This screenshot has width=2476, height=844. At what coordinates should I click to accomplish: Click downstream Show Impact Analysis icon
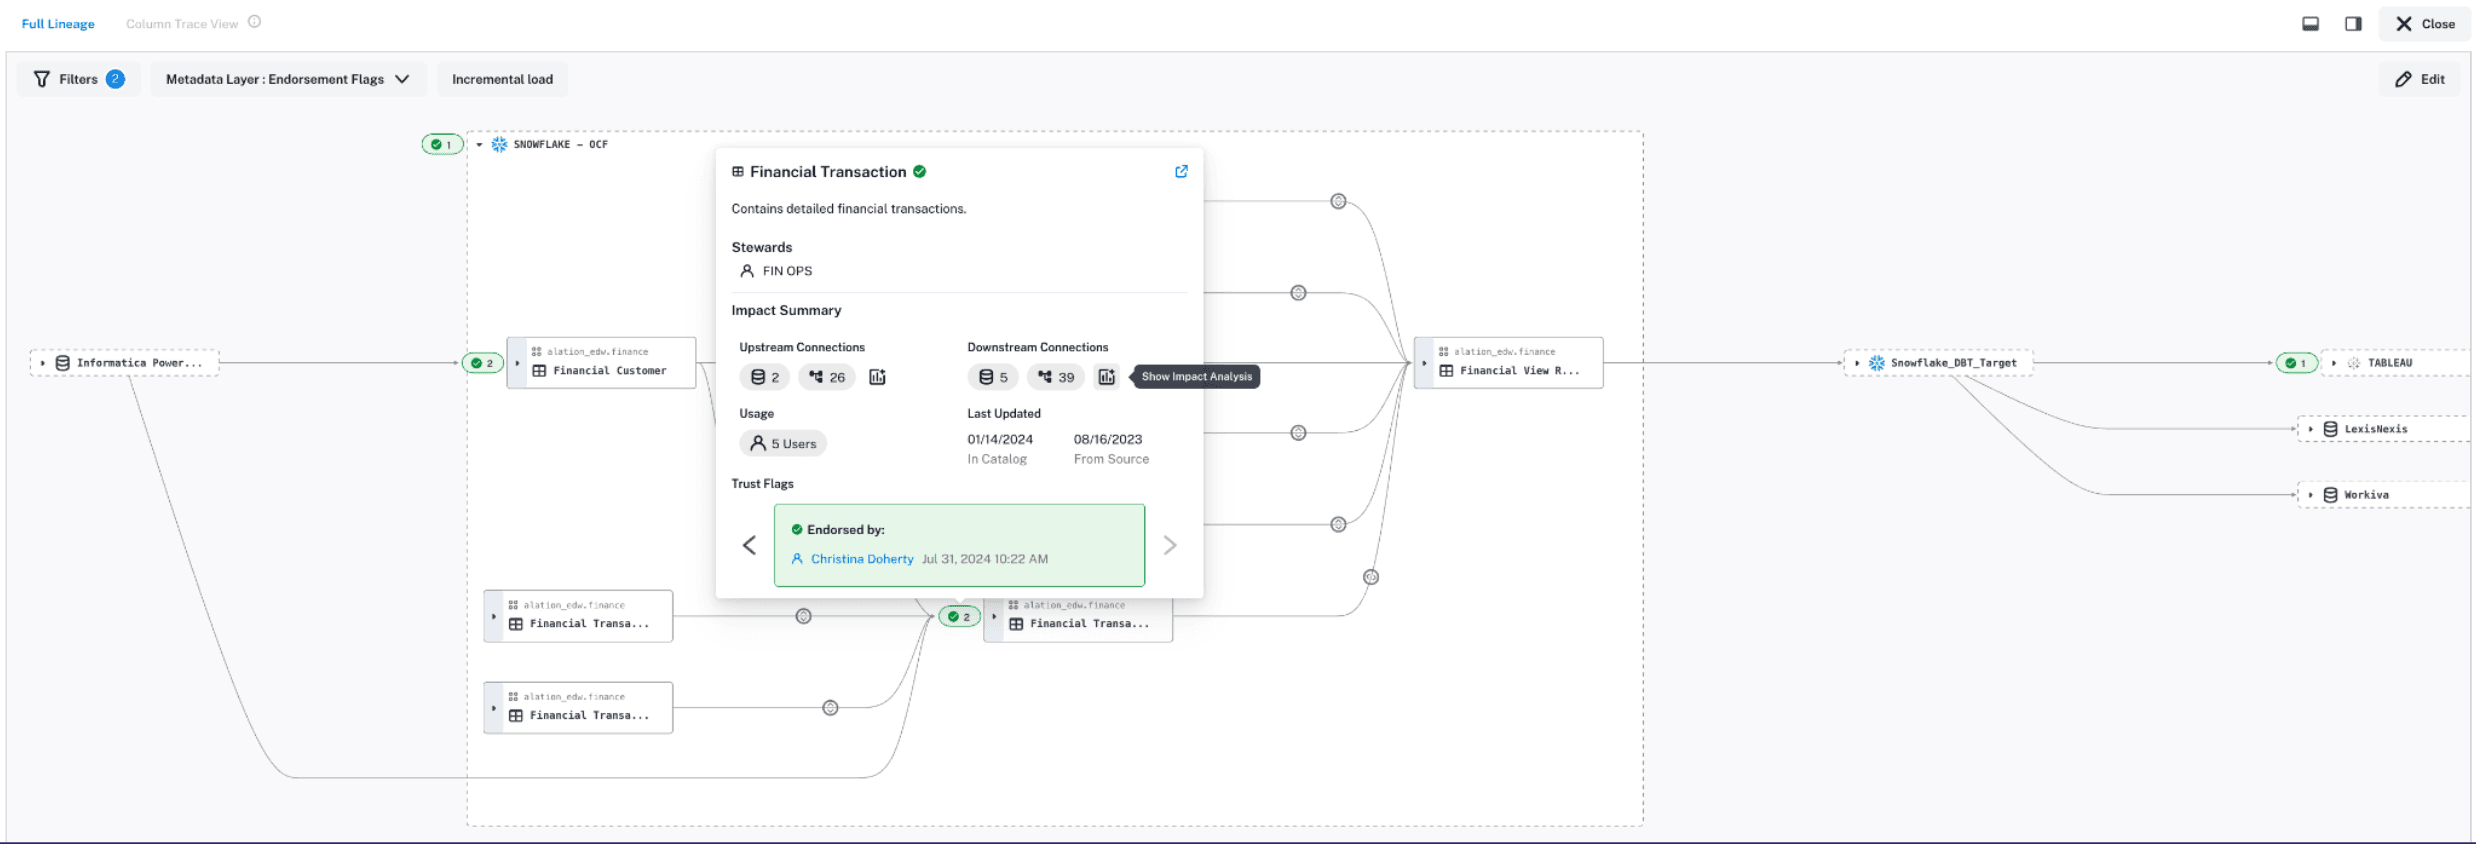pyautogui.click(x=1106, y=377)
